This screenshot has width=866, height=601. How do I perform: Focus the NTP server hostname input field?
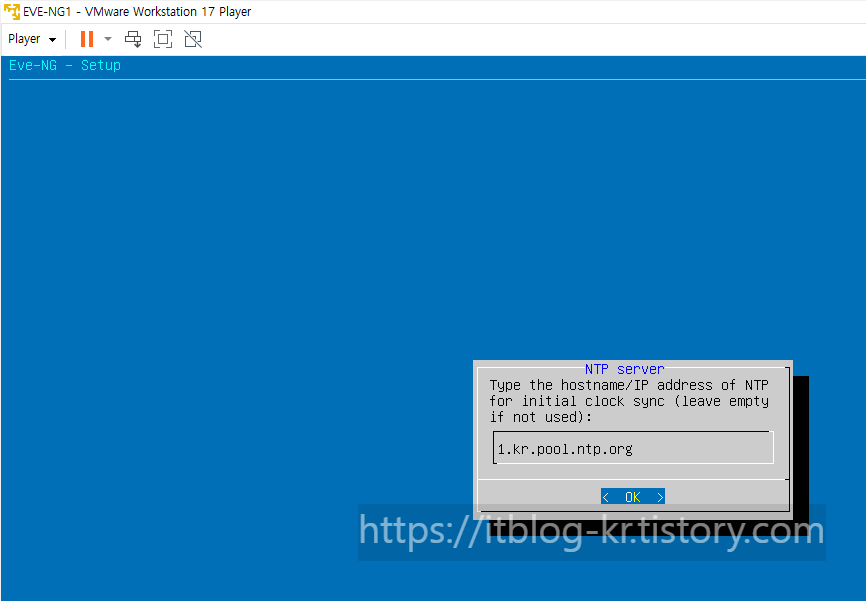(633, 448)
